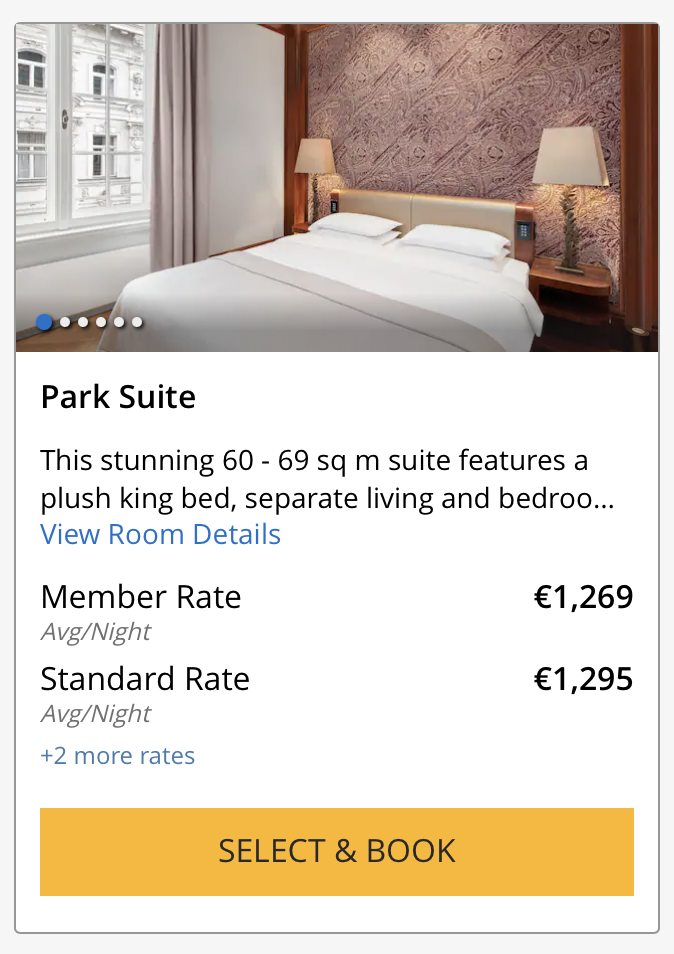The image size is (674, 954).
Task: Click the last carousel dot
Action: (x=136, y=322)
